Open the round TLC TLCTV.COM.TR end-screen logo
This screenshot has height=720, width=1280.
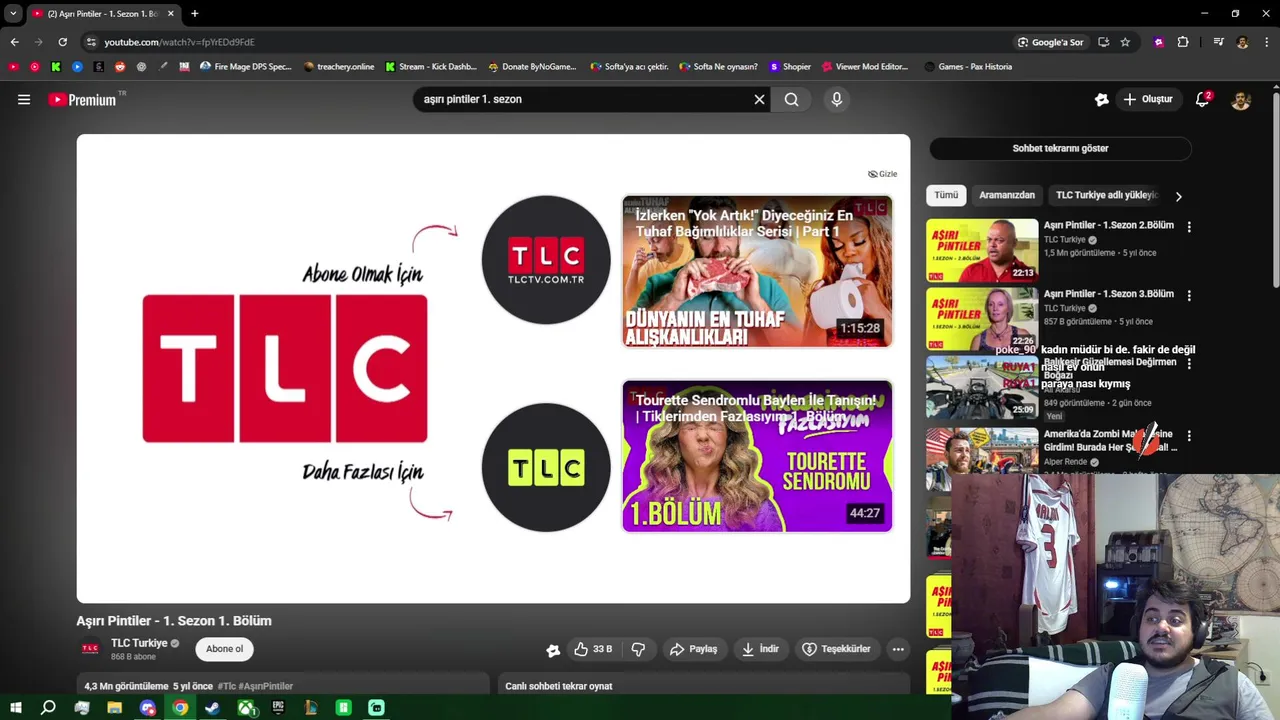tap(546, 260)
